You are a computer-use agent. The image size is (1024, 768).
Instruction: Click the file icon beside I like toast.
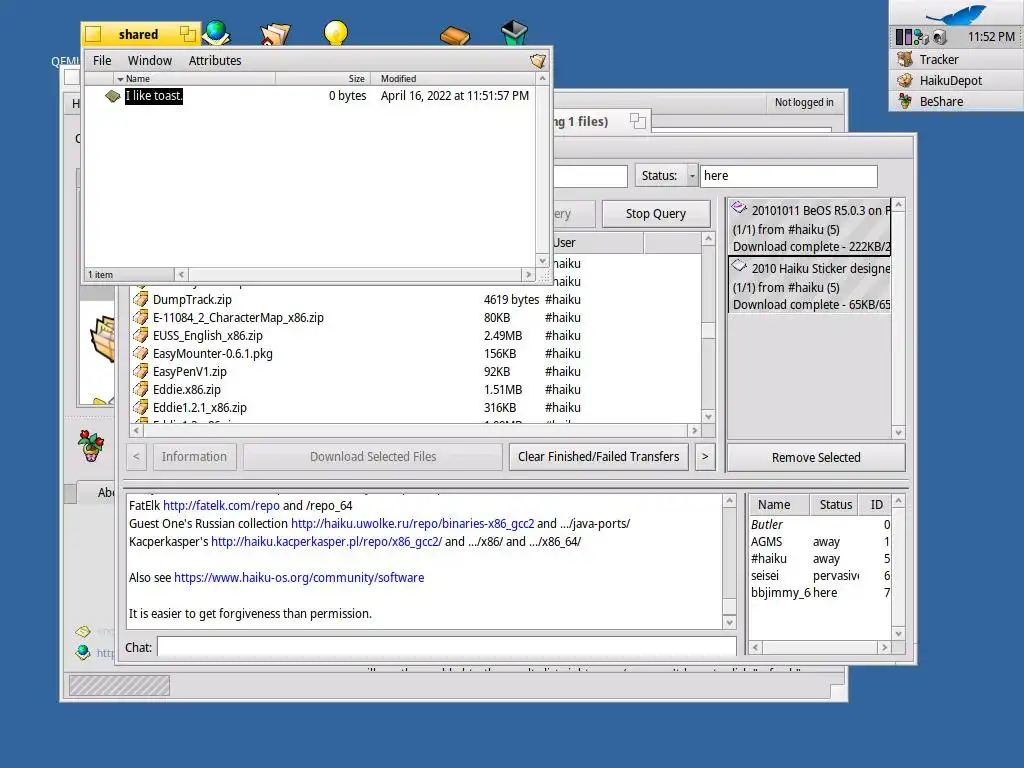click(x=112, y=96)
